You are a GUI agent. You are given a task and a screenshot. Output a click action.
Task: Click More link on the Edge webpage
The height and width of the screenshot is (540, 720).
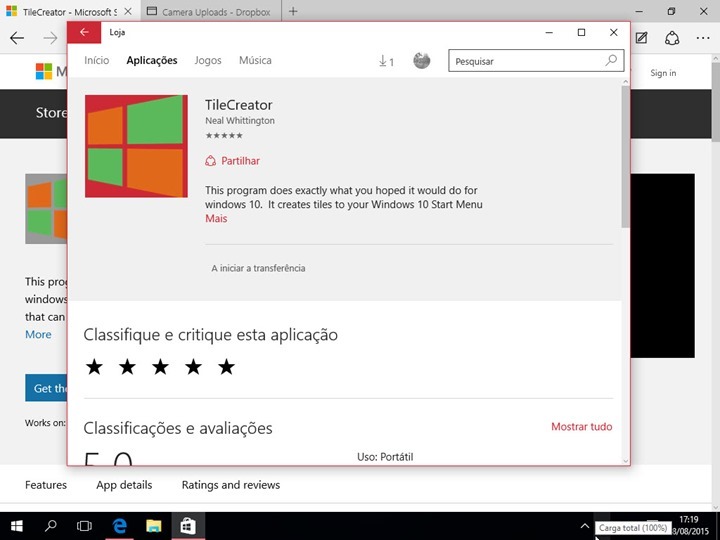point(38,334)
